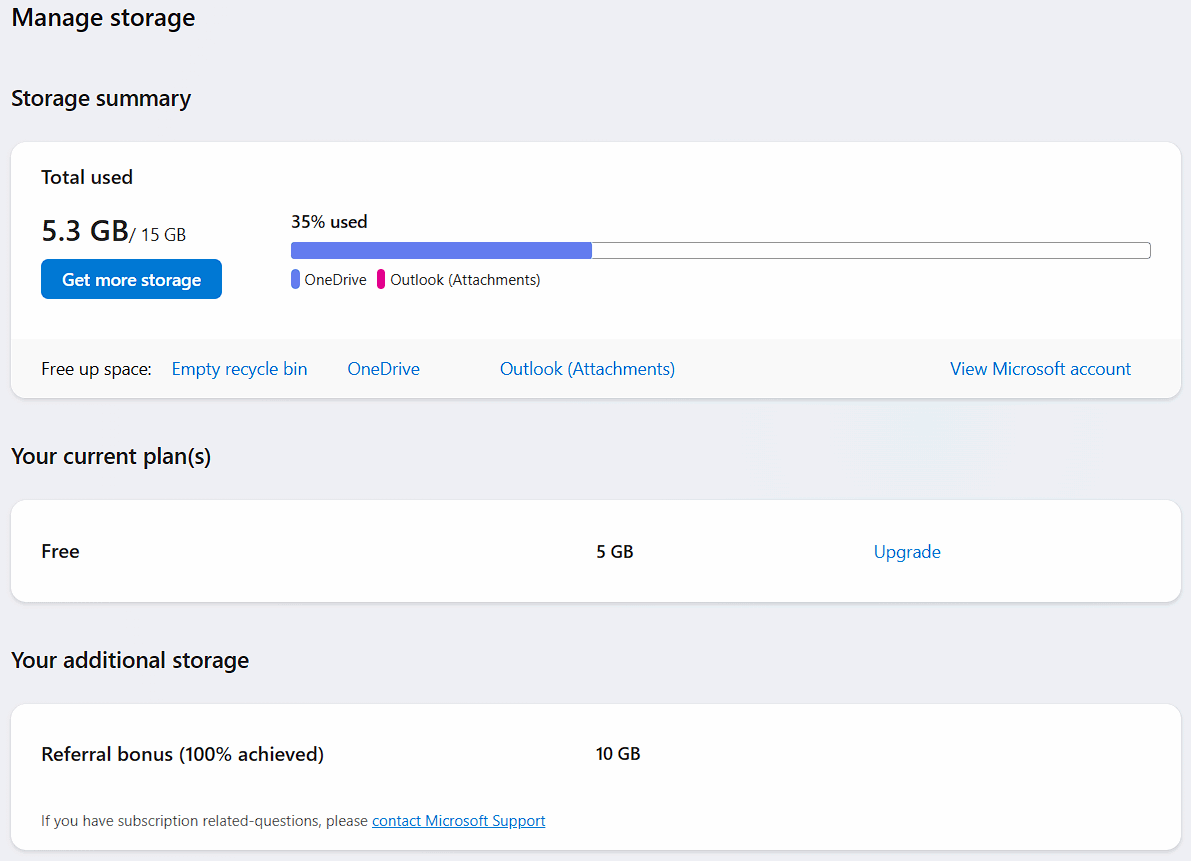Viewport: 1191px width, 861px height.
Task: Open View Microsoft account link
Action: (x=1040, y=369)
